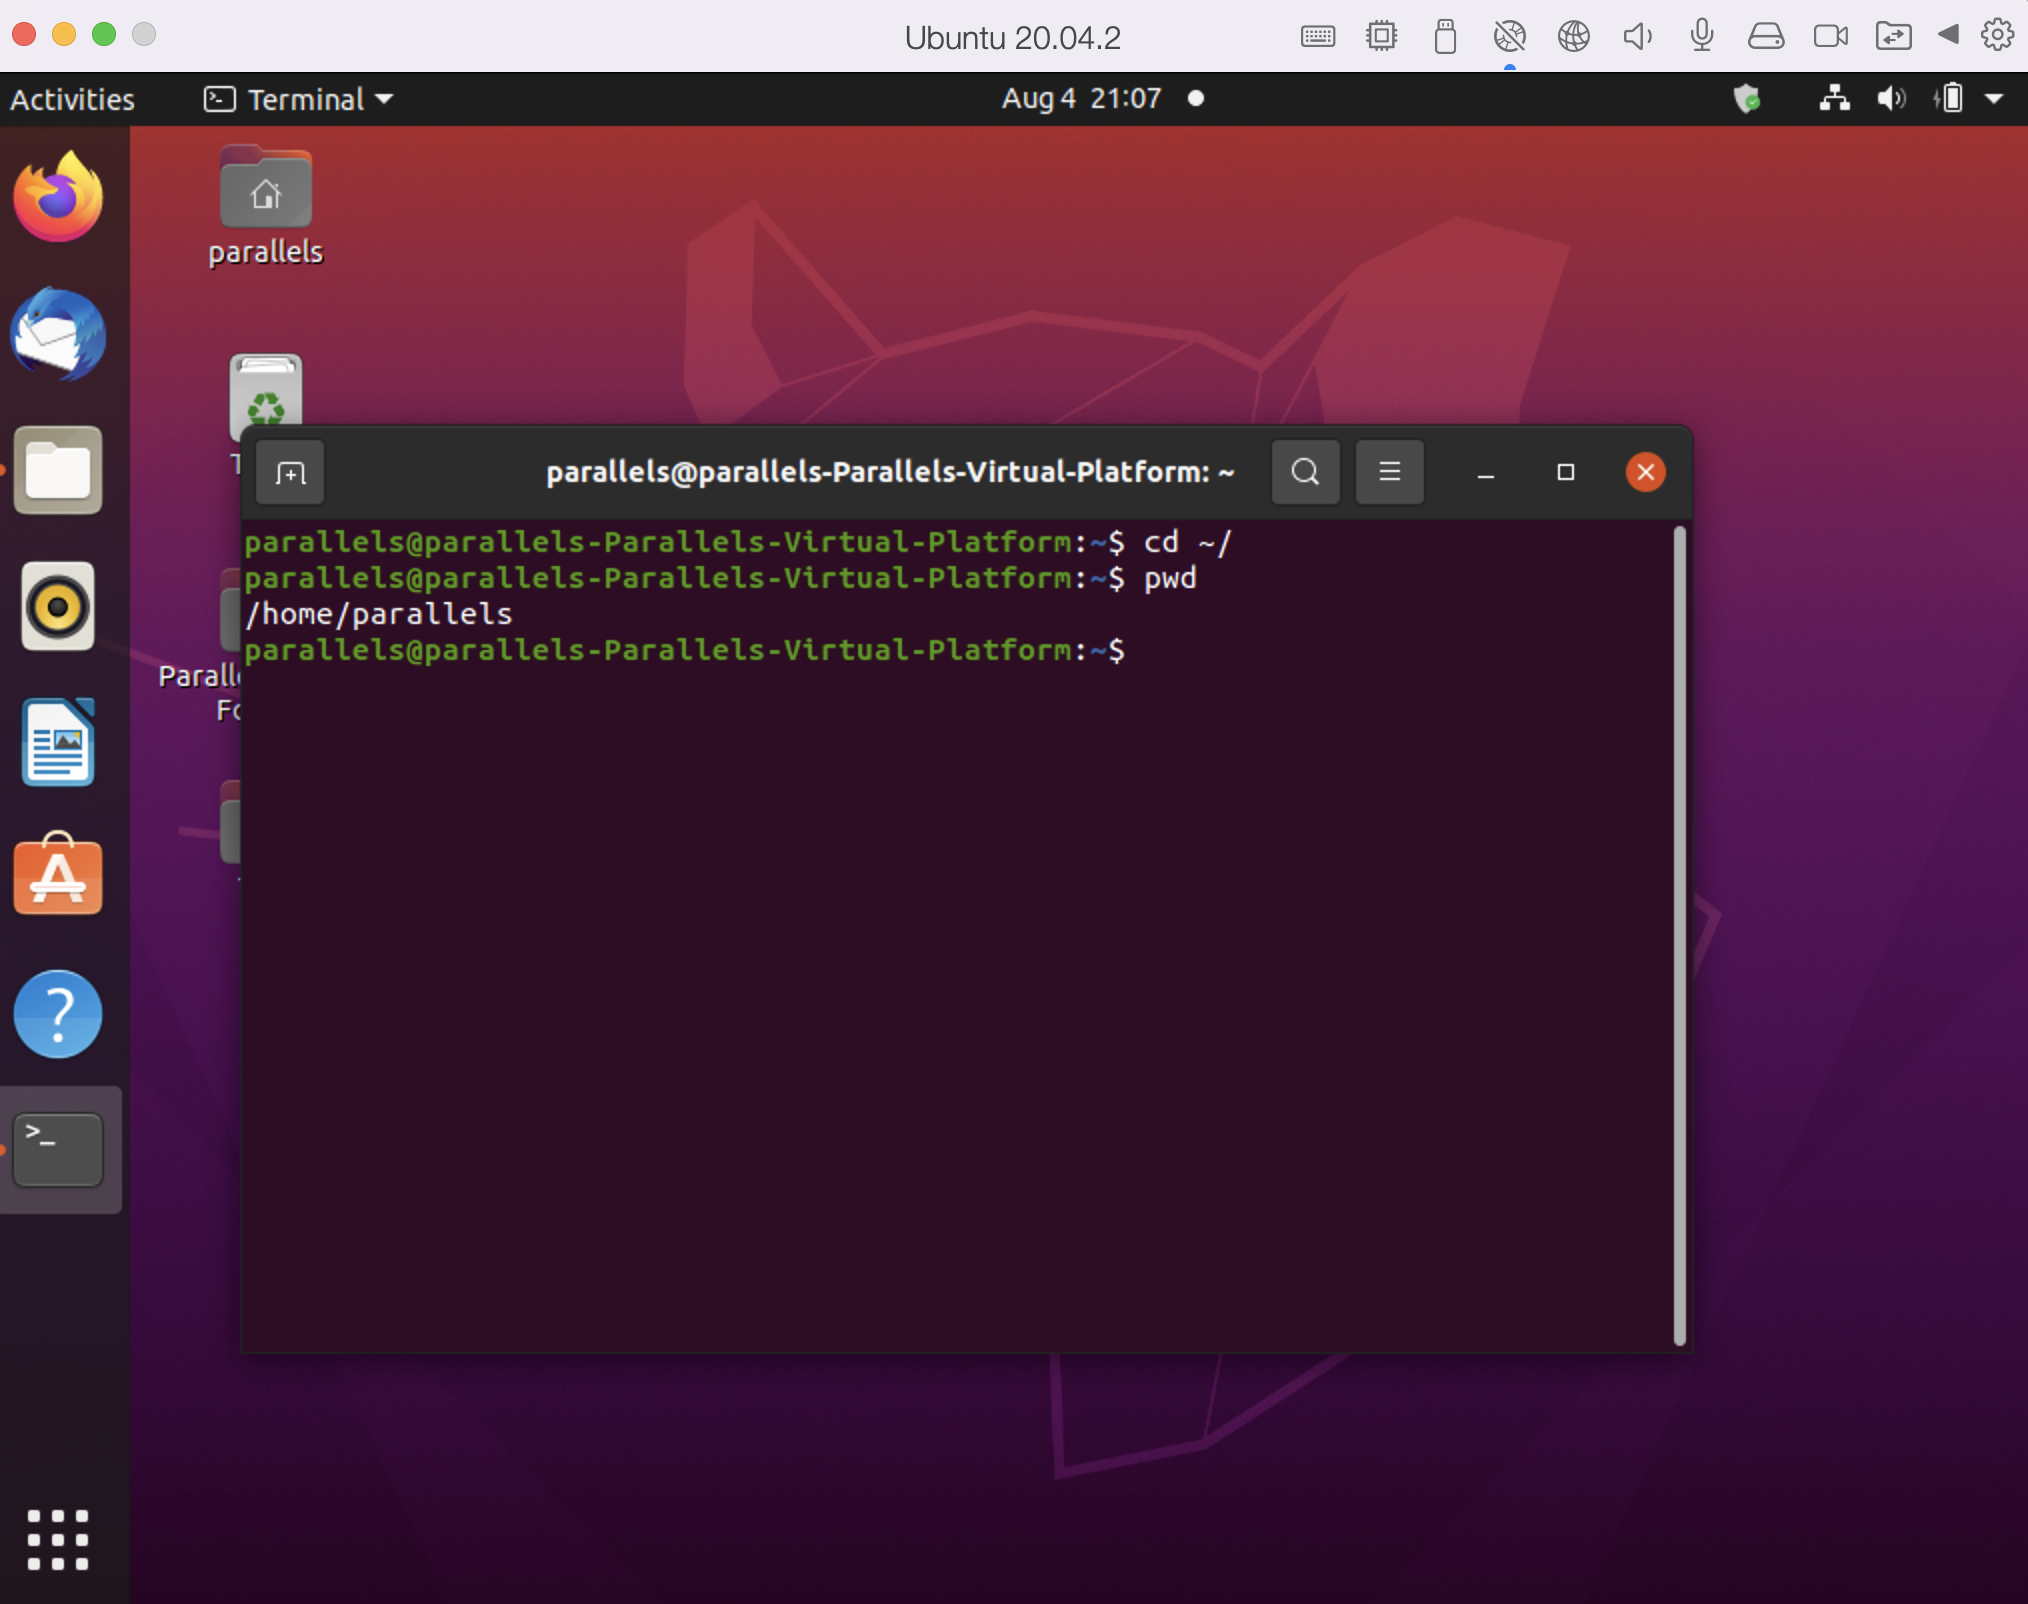Open the Activities overview
The image size is (2028, 1604).
point(72,99)
